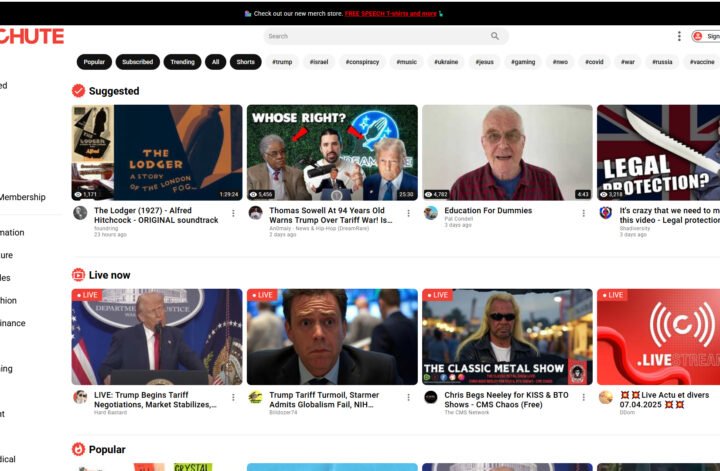Filter by #trump hashtag

click(282, 62)
